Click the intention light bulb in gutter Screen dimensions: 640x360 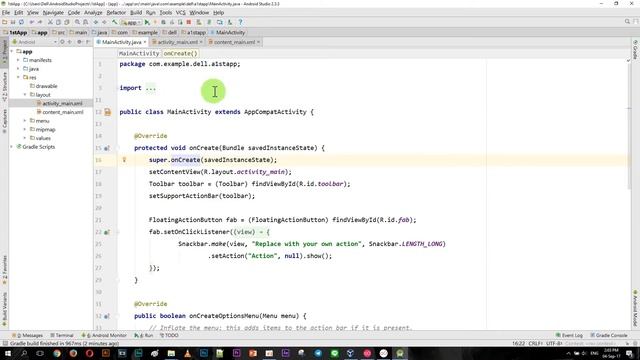pos(124,160)
